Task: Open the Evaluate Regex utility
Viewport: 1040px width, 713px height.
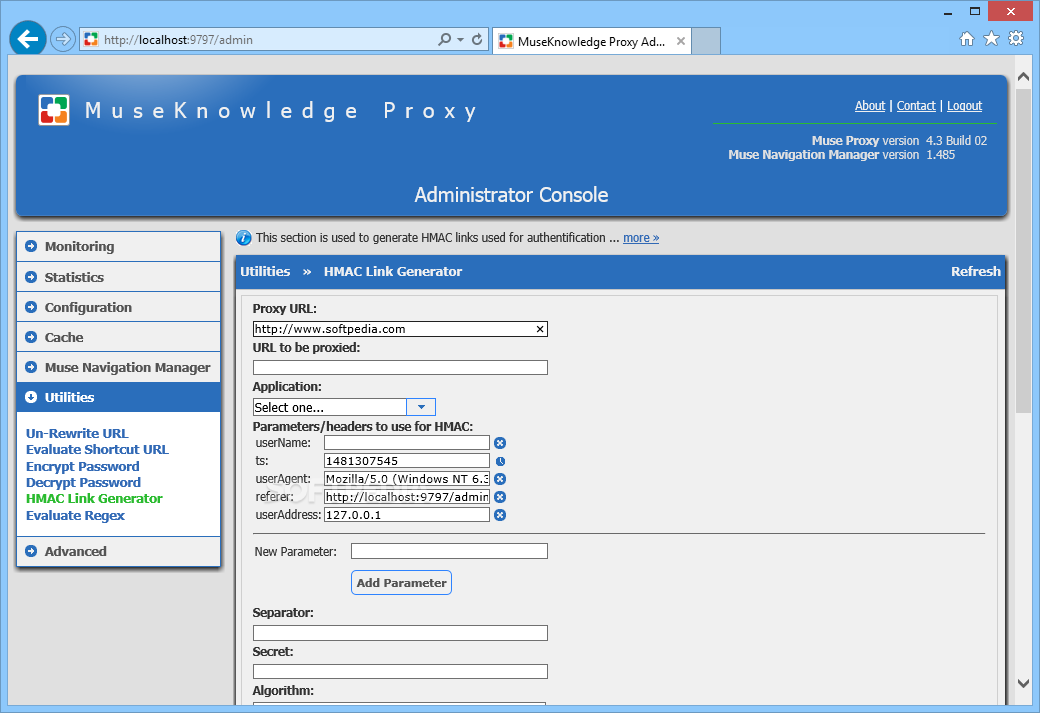Action: click(76, 515)
